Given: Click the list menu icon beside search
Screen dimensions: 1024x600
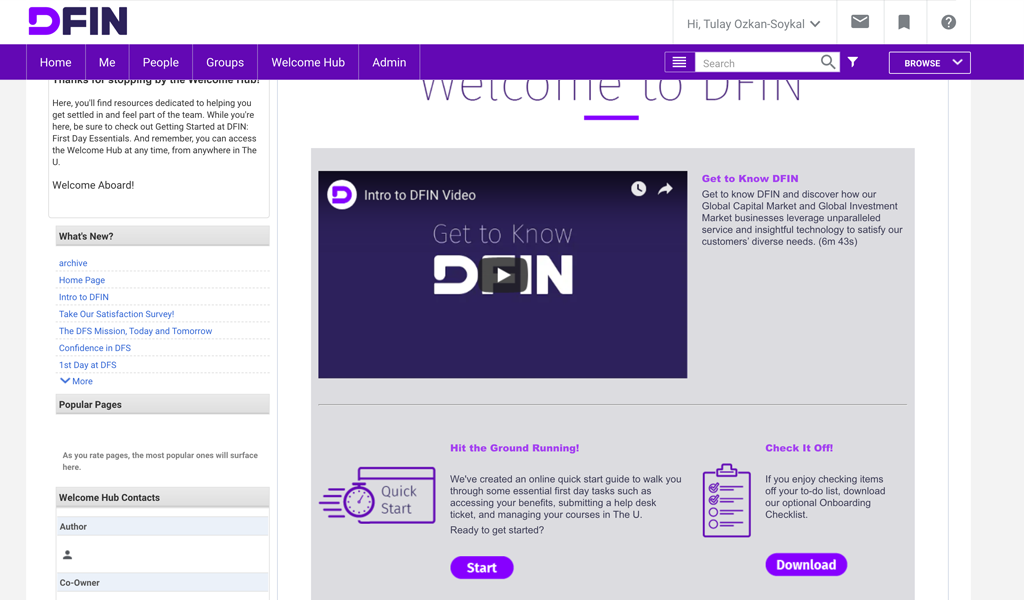Looking at the screenshot, I should click(679, 62).
